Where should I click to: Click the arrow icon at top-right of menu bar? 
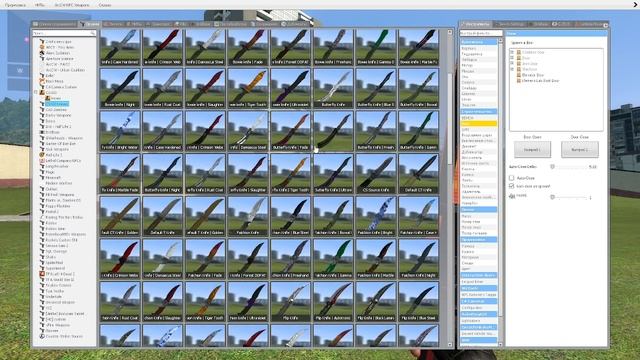point(636,4)
